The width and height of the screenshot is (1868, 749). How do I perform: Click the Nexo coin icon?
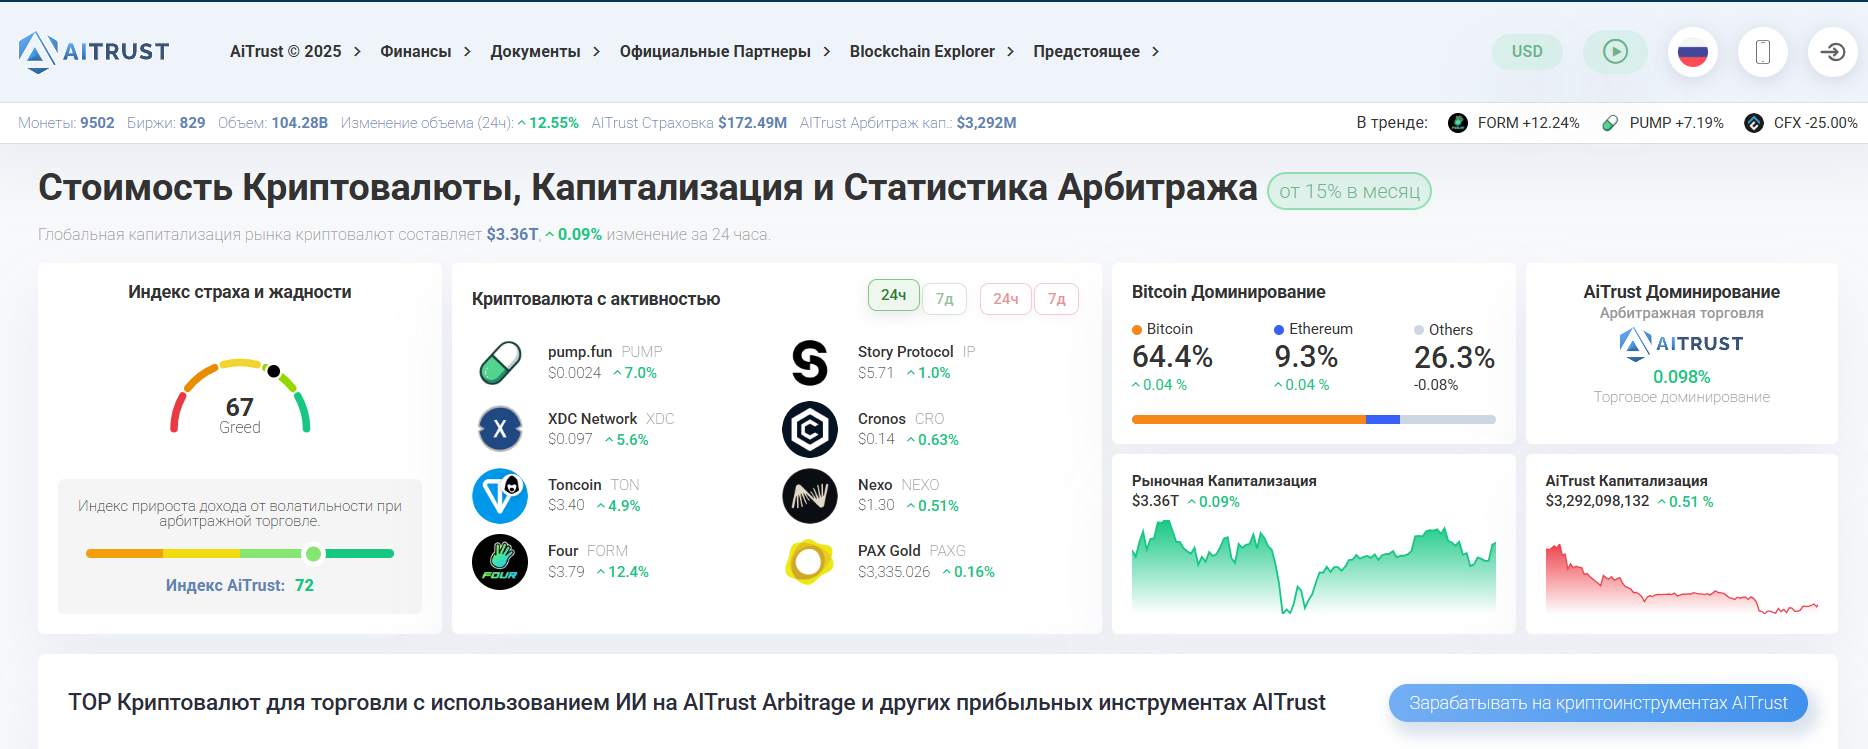coord(810,496)
